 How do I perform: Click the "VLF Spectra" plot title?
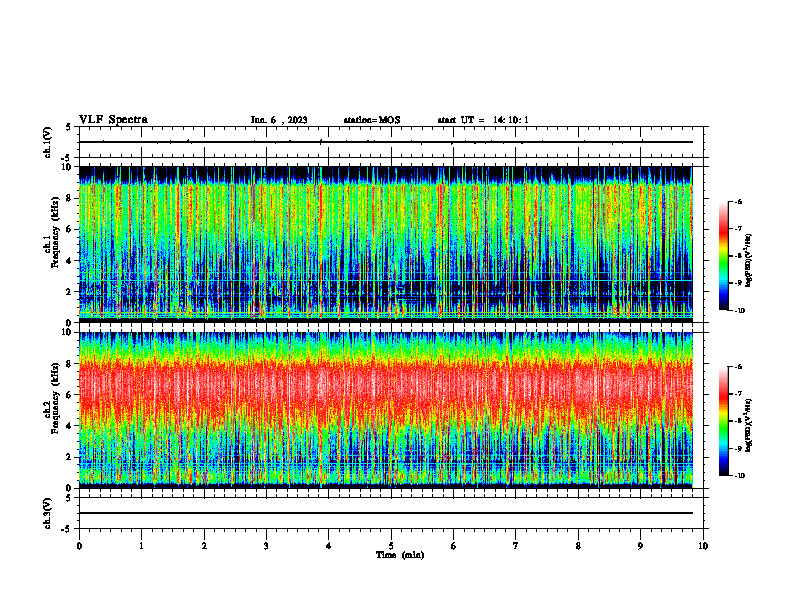pyautogui.click(x=113, y=120)
